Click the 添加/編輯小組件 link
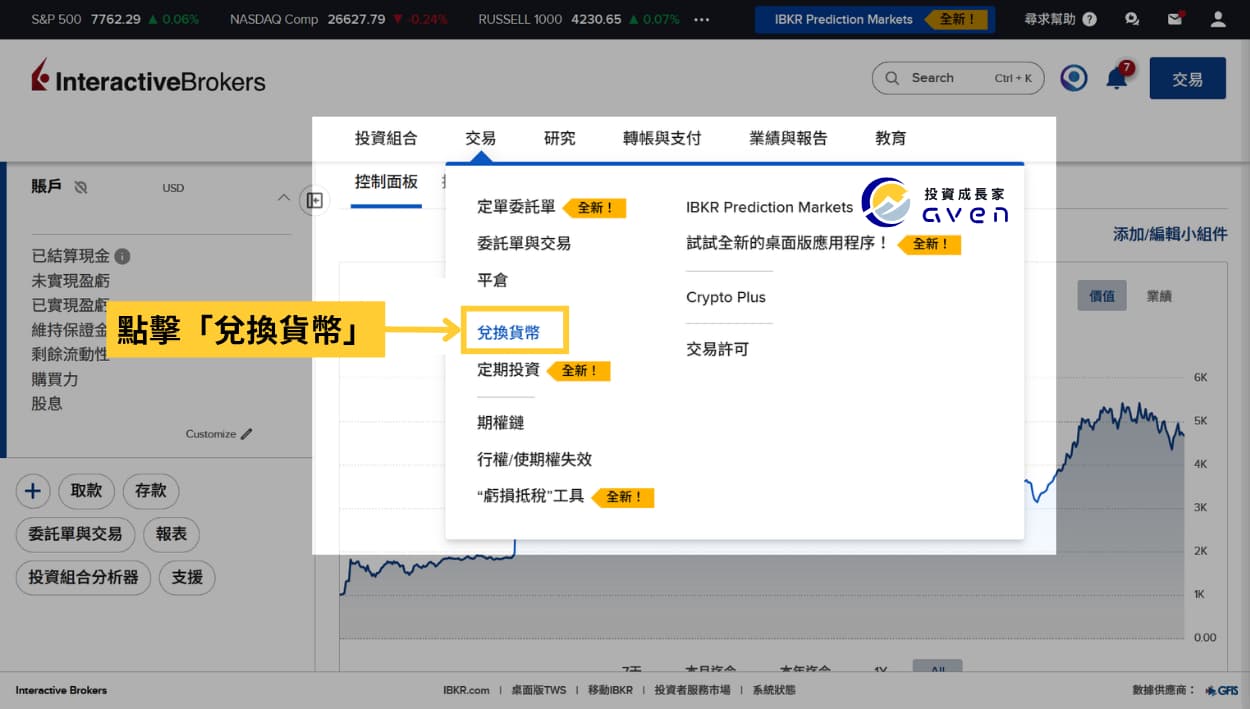 [1170, 234]
